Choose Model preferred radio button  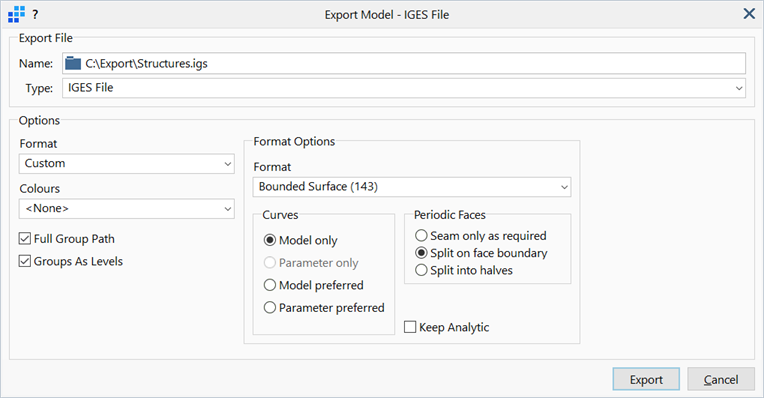point(269,285)
